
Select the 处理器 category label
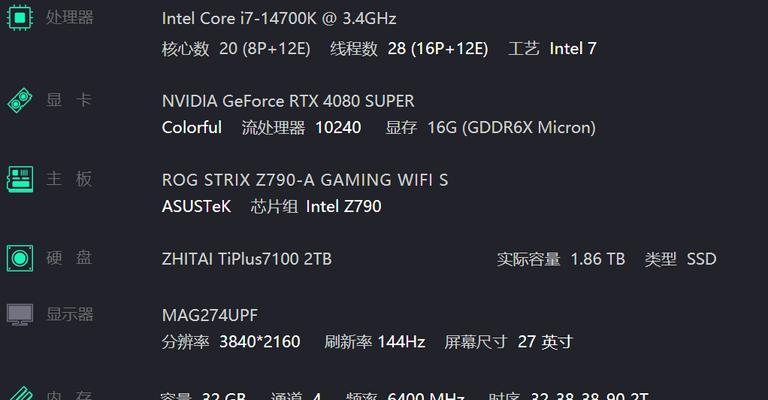[70, 18]
